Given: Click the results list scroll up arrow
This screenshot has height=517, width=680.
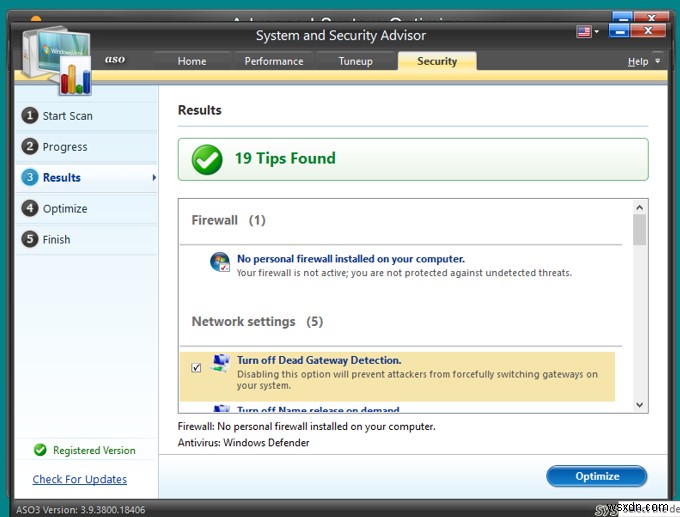Looking at the screenshot, I should point(639,207).
